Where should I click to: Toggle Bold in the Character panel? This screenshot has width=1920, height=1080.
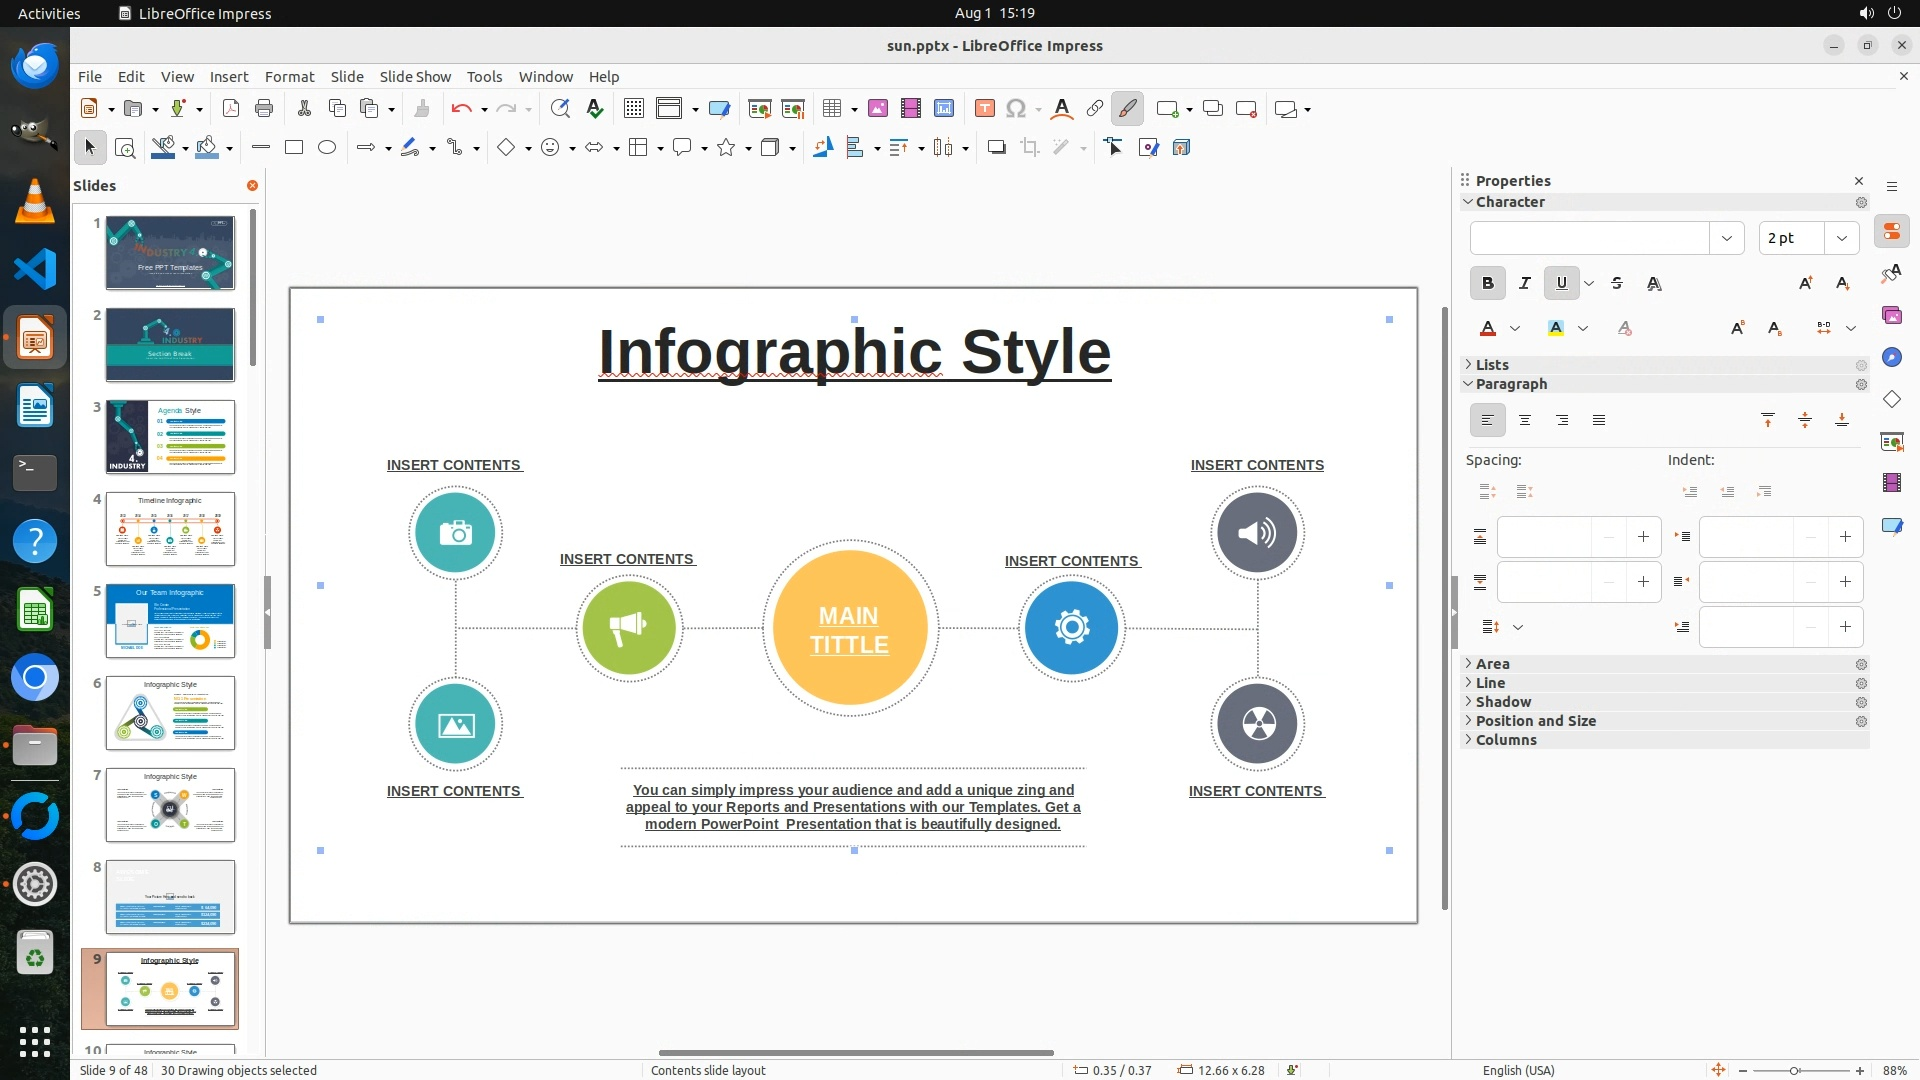1487,284
